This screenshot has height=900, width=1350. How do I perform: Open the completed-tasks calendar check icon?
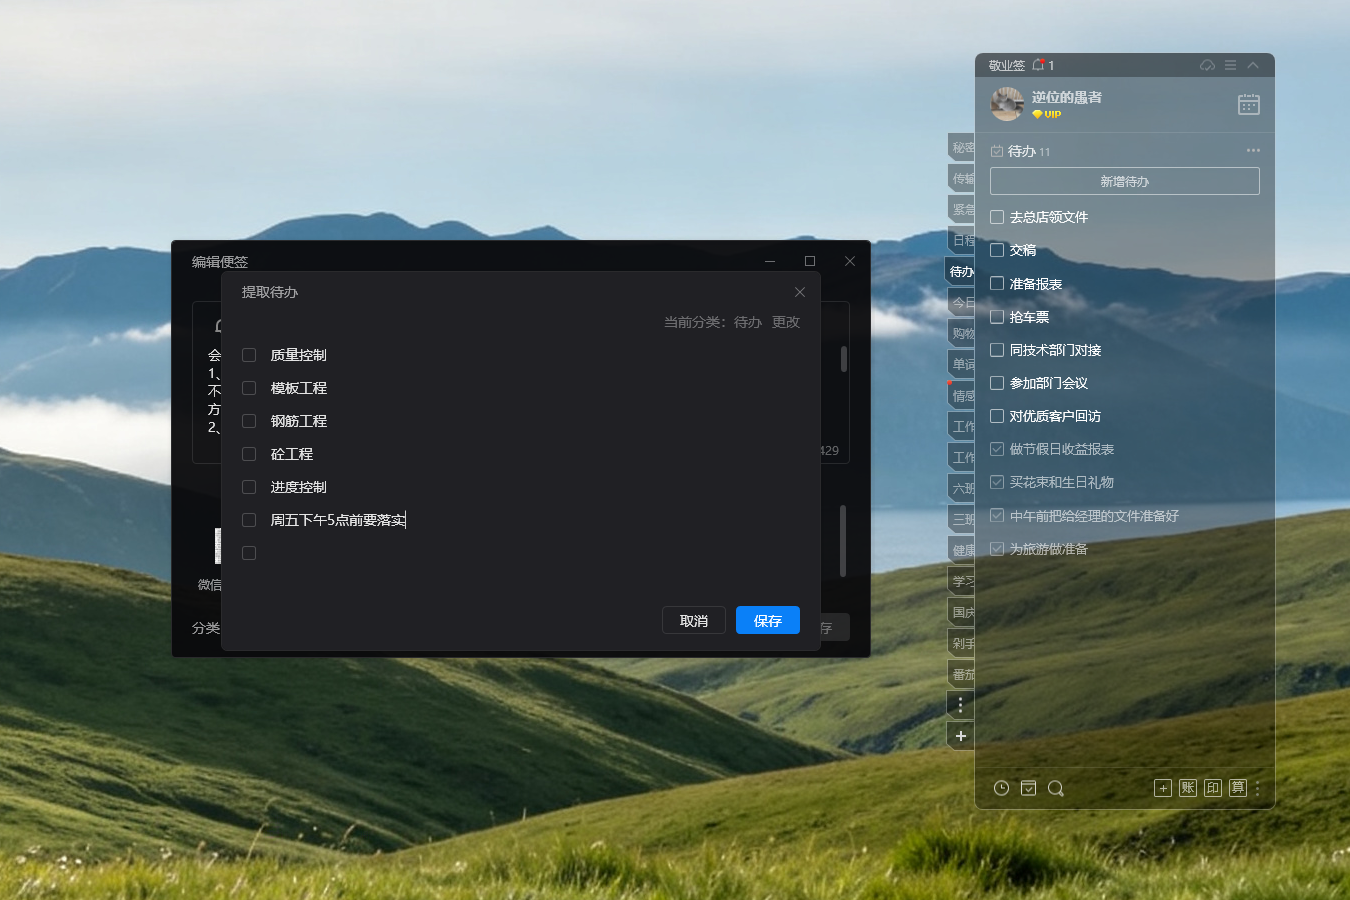coord(1028,788)
